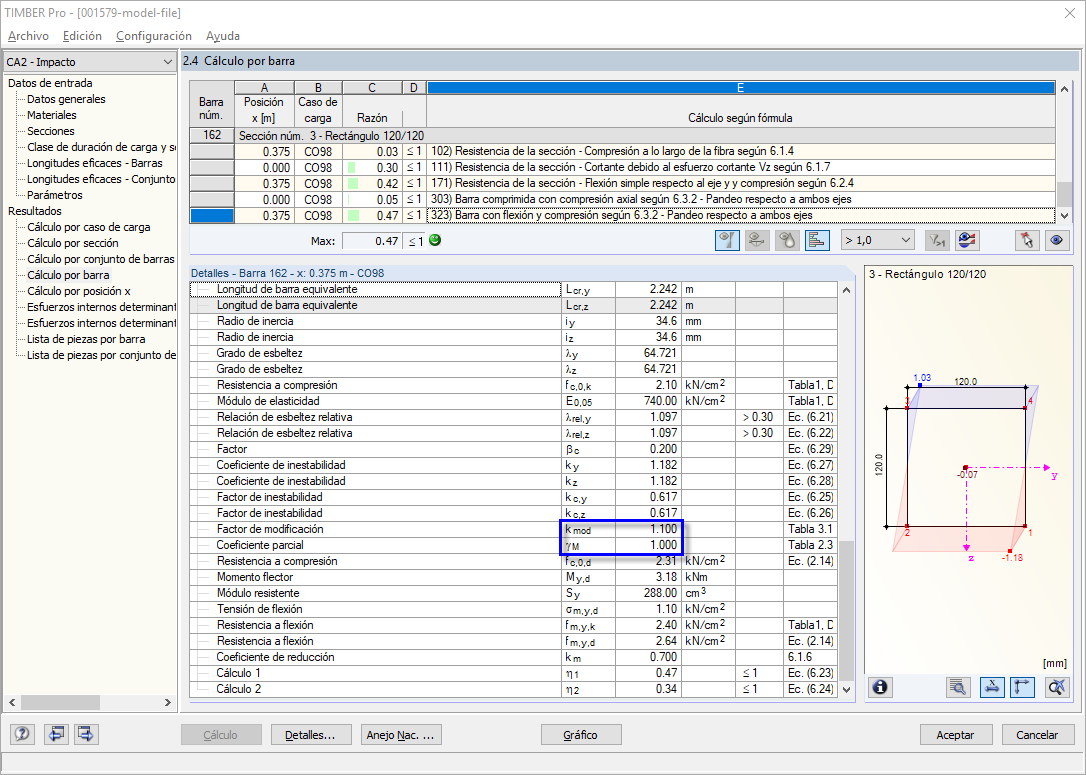
Task: Click the navigation tree horizontal scrollbar
Action: (x=90, y=702)
